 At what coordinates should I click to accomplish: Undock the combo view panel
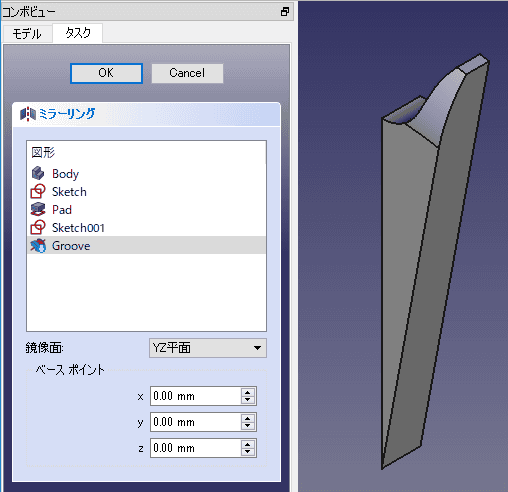point(285,12)
